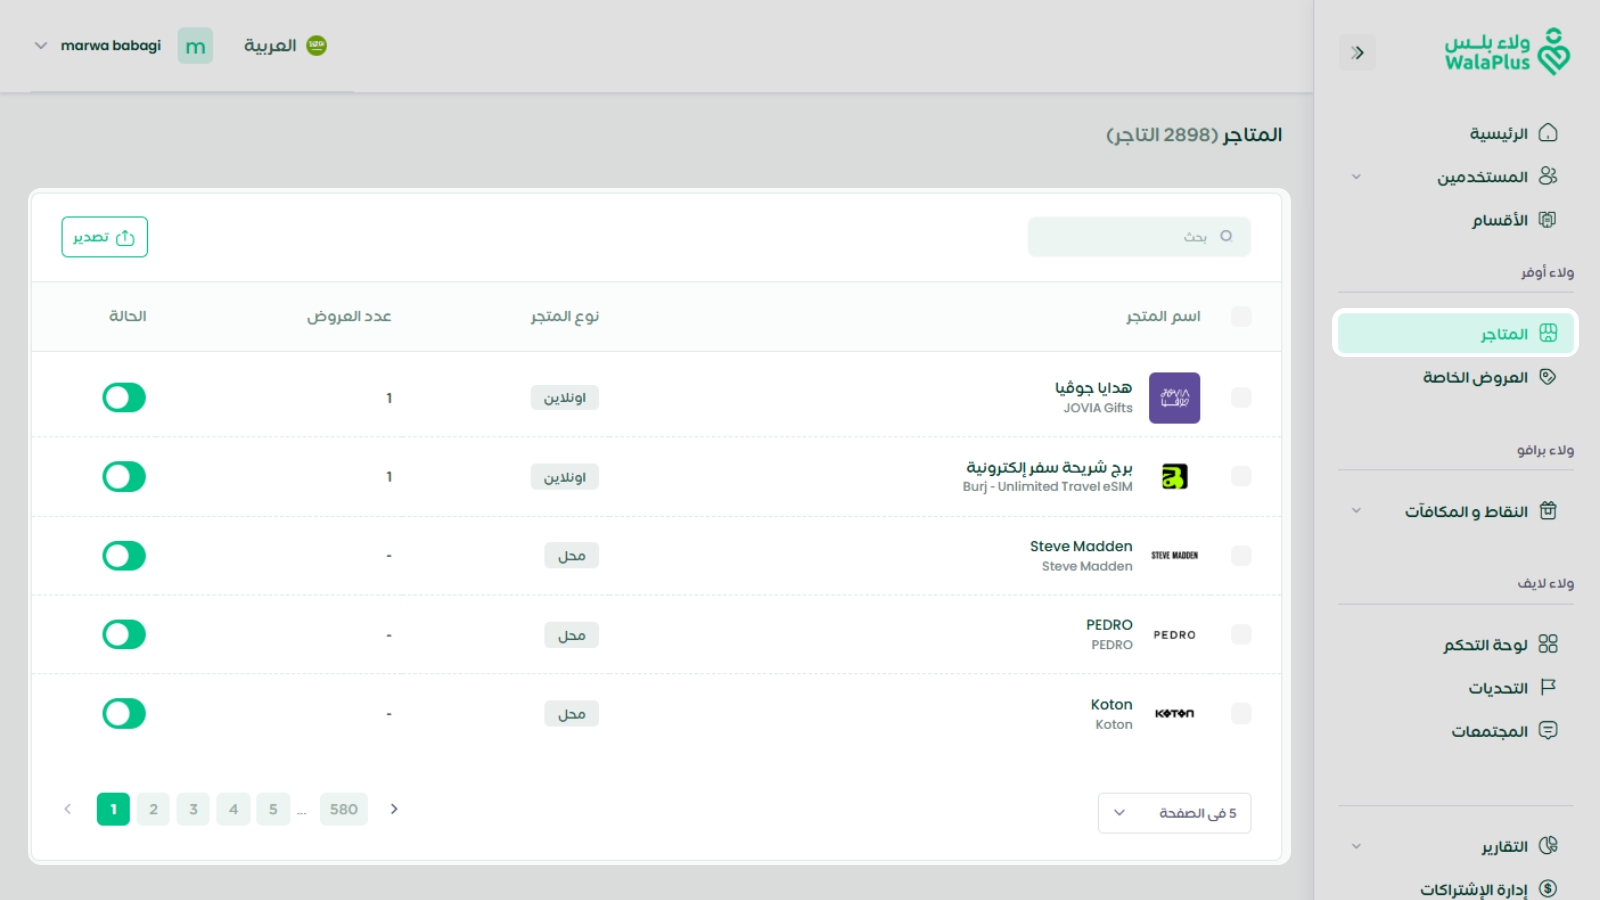Check the PEDRO row checkbox
This screenshot has width=1600, height=900.
pyautogui.click(x=1241, y=634)
